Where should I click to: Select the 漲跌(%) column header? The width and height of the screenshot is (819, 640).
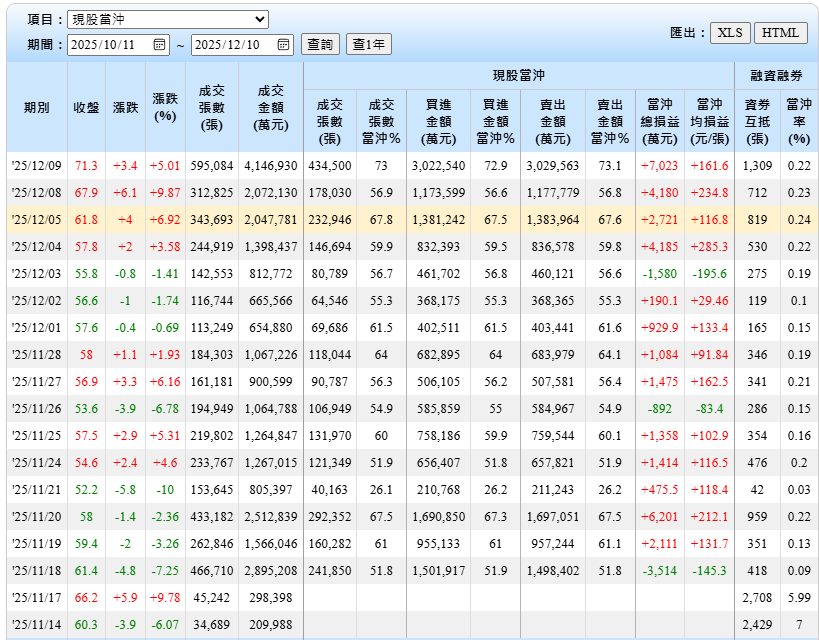tap(165, 108)
